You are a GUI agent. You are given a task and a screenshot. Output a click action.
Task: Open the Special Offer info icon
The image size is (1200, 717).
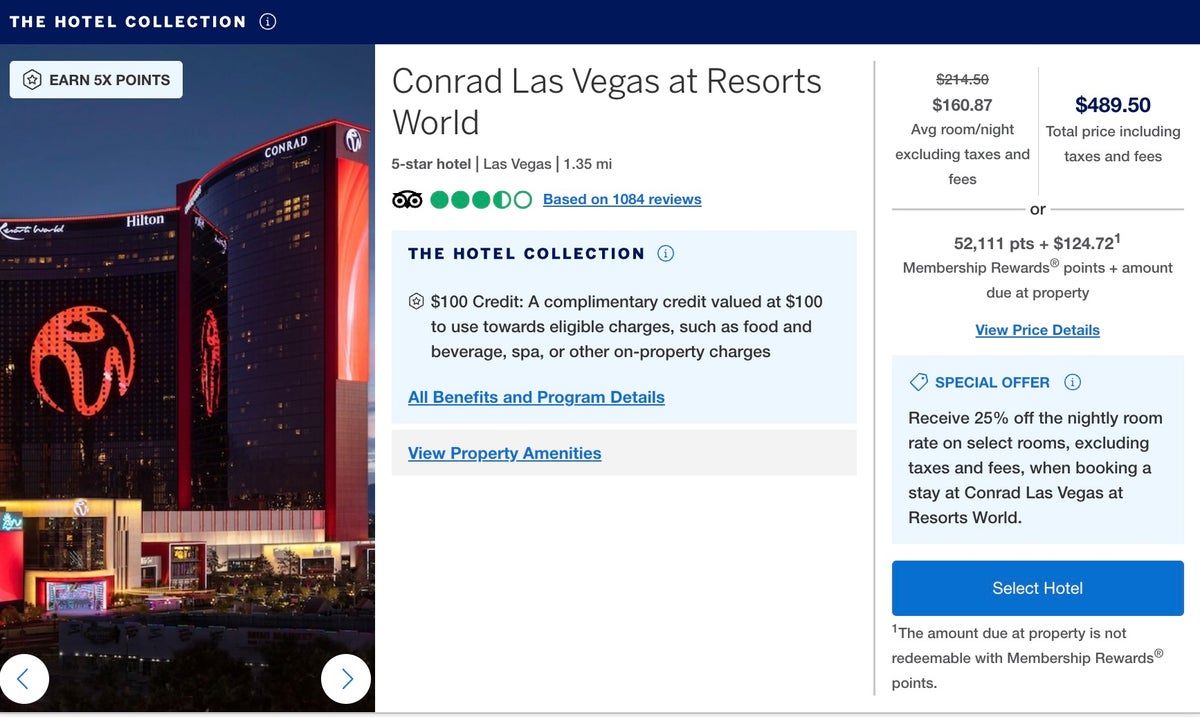[1072, 382]
